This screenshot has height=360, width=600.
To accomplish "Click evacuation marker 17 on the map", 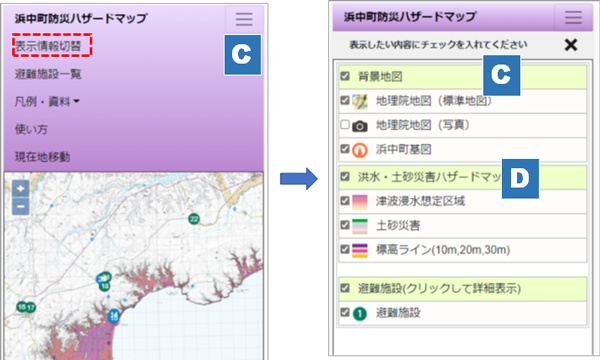I will 30,307.
